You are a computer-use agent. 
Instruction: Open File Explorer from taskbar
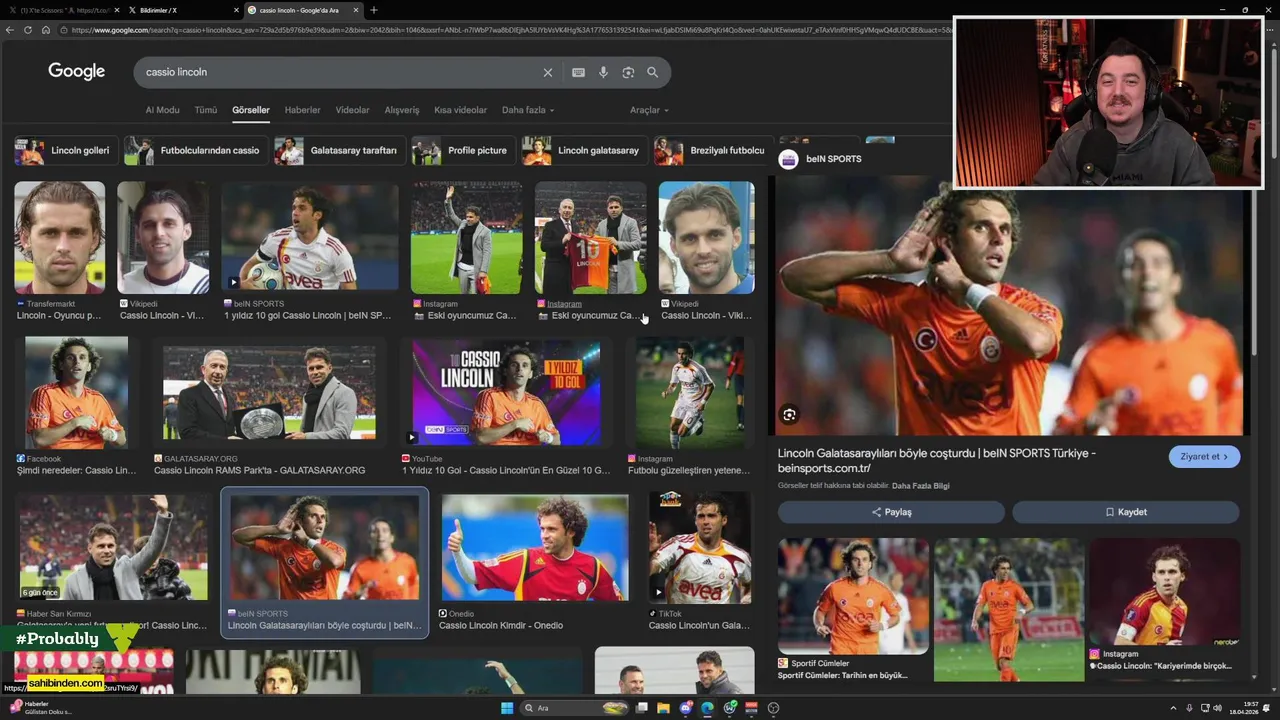pos(663,708)
